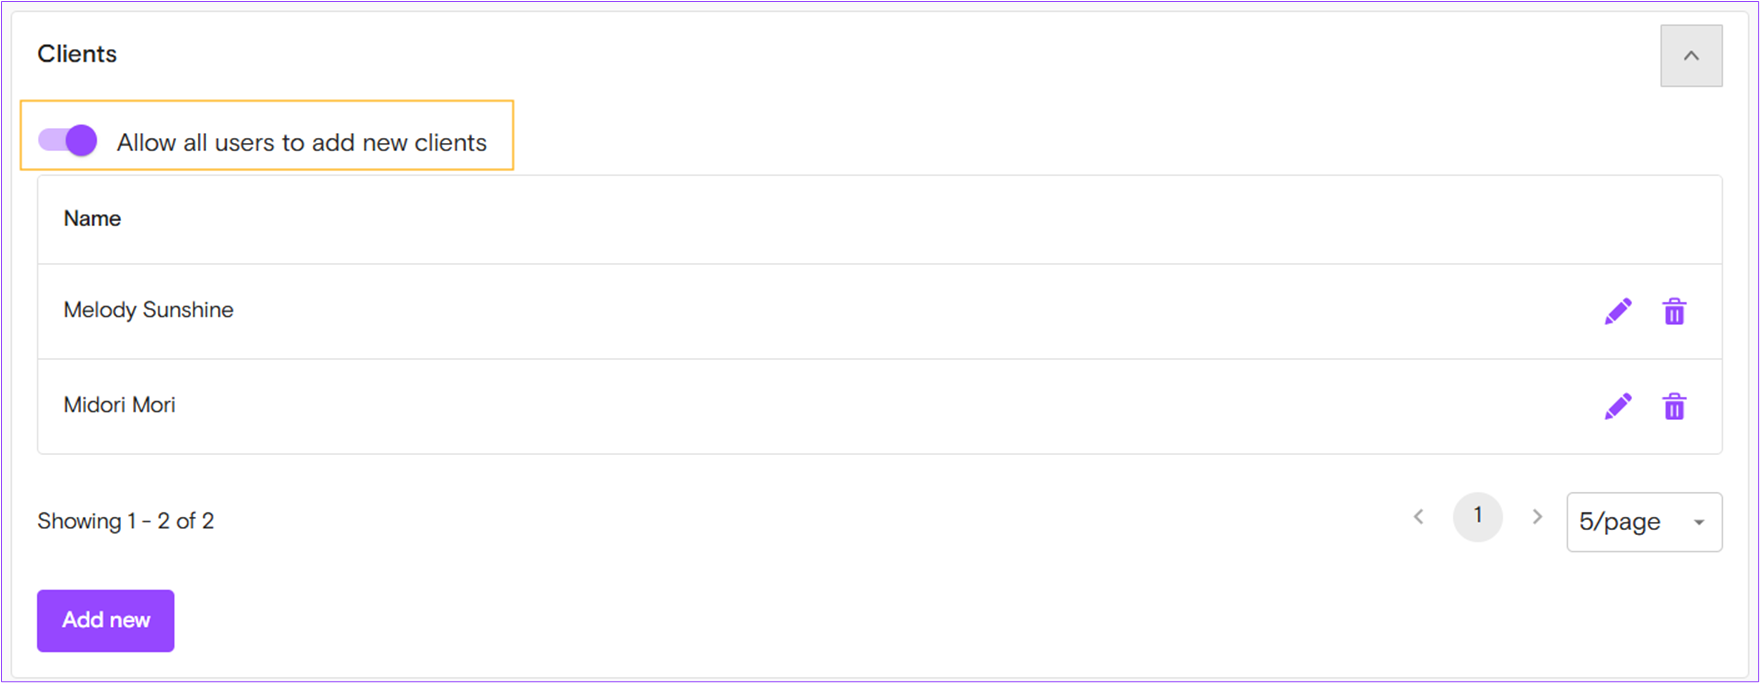The width and height of the screenshot is (1760, 683).
Task: Click the purple knob of the toggle switch
Action: click(x=82, y=140)
